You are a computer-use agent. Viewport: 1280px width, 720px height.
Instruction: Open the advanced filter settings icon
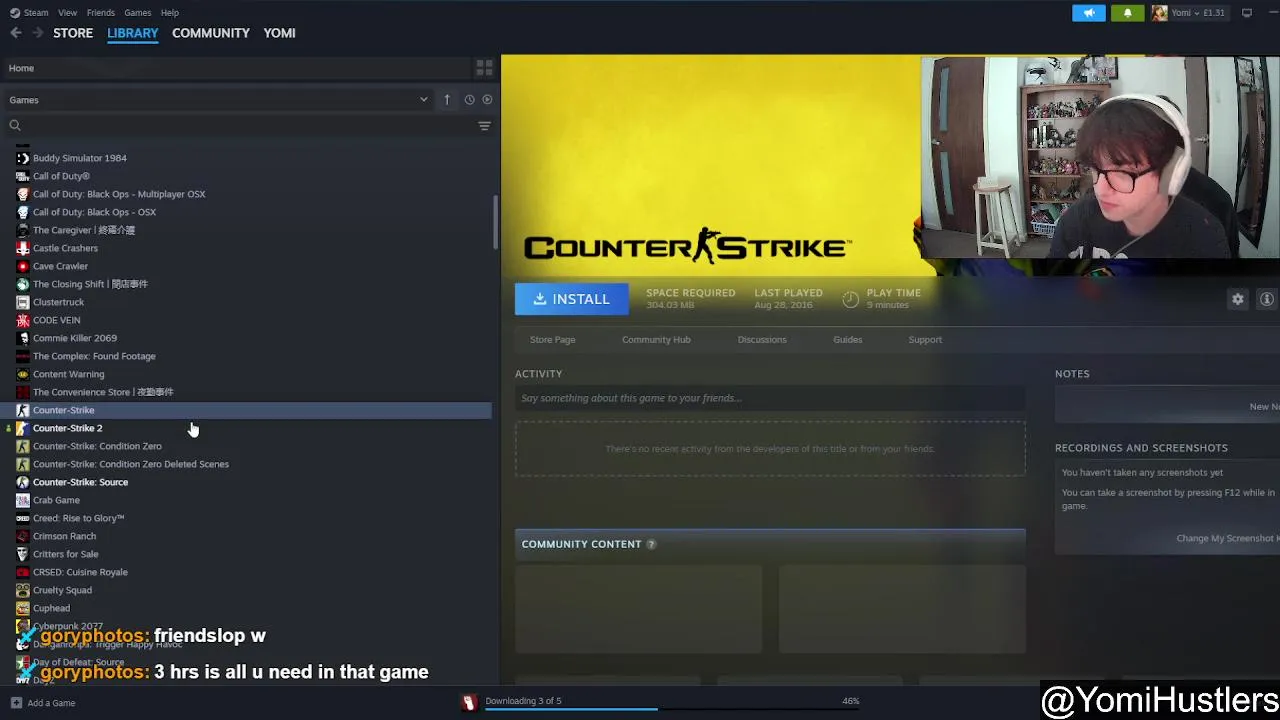(x=484, y=126)
